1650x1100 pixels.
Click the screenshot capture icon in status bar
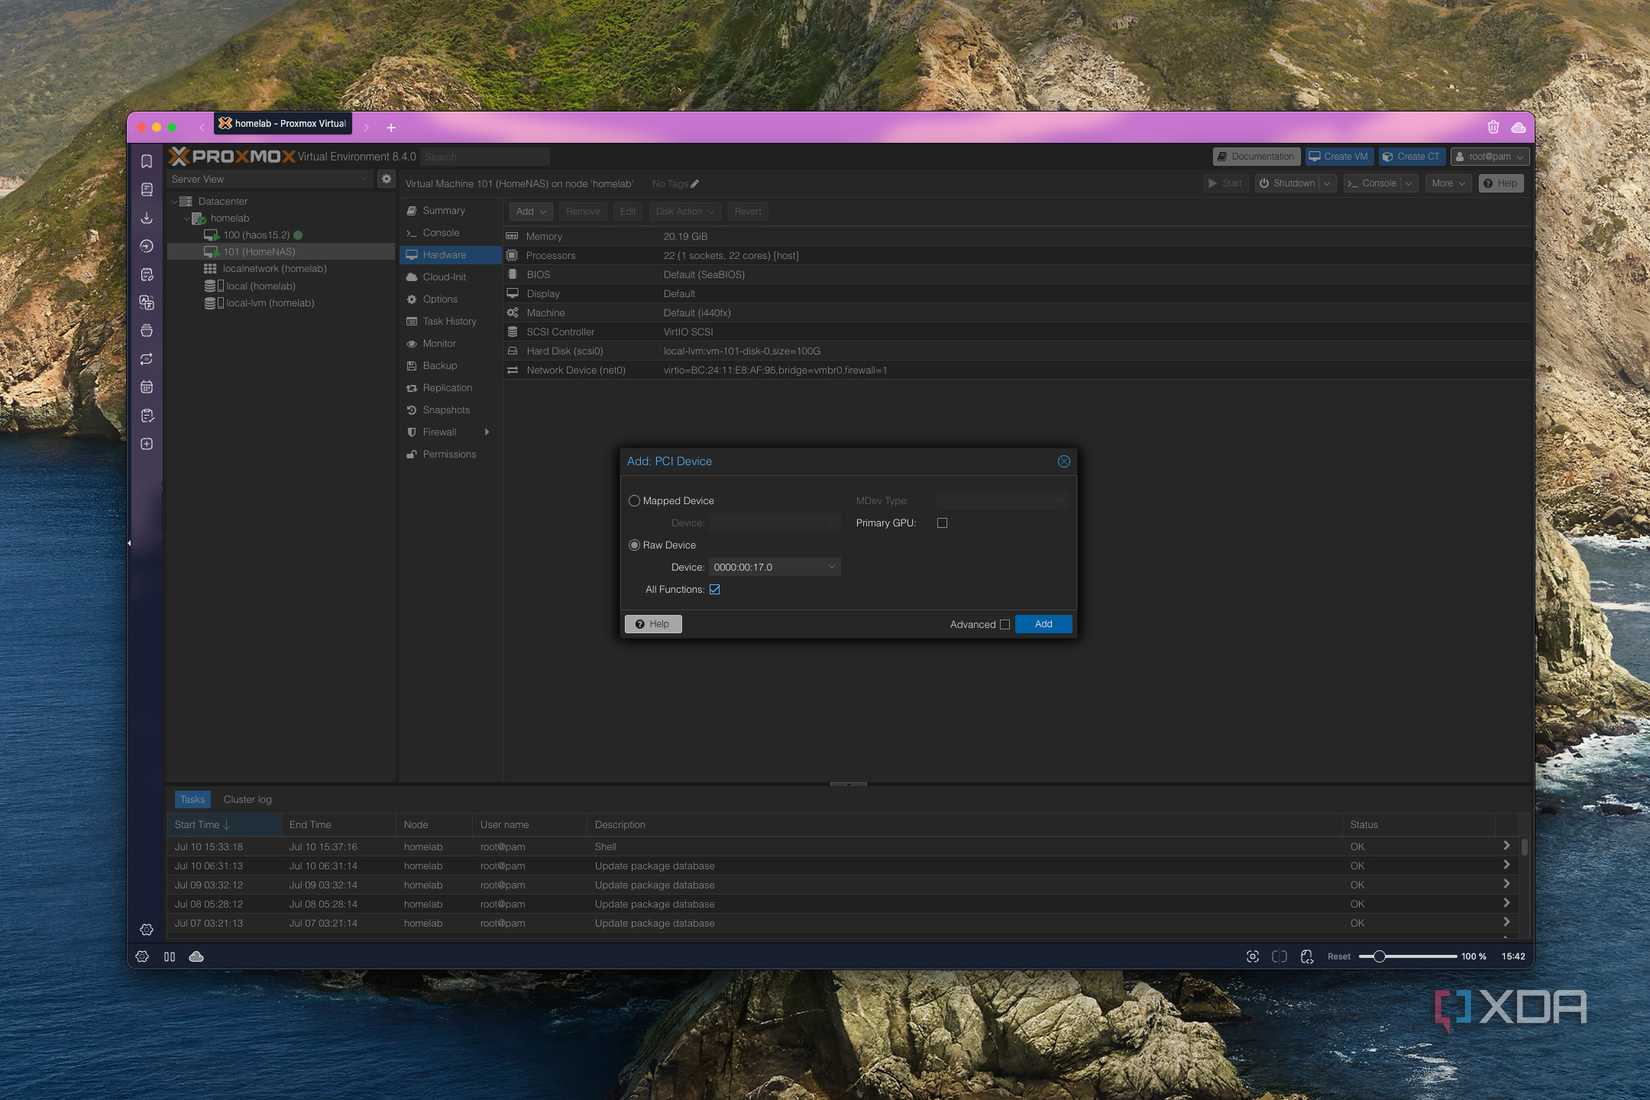click(x=1252, y=957)
